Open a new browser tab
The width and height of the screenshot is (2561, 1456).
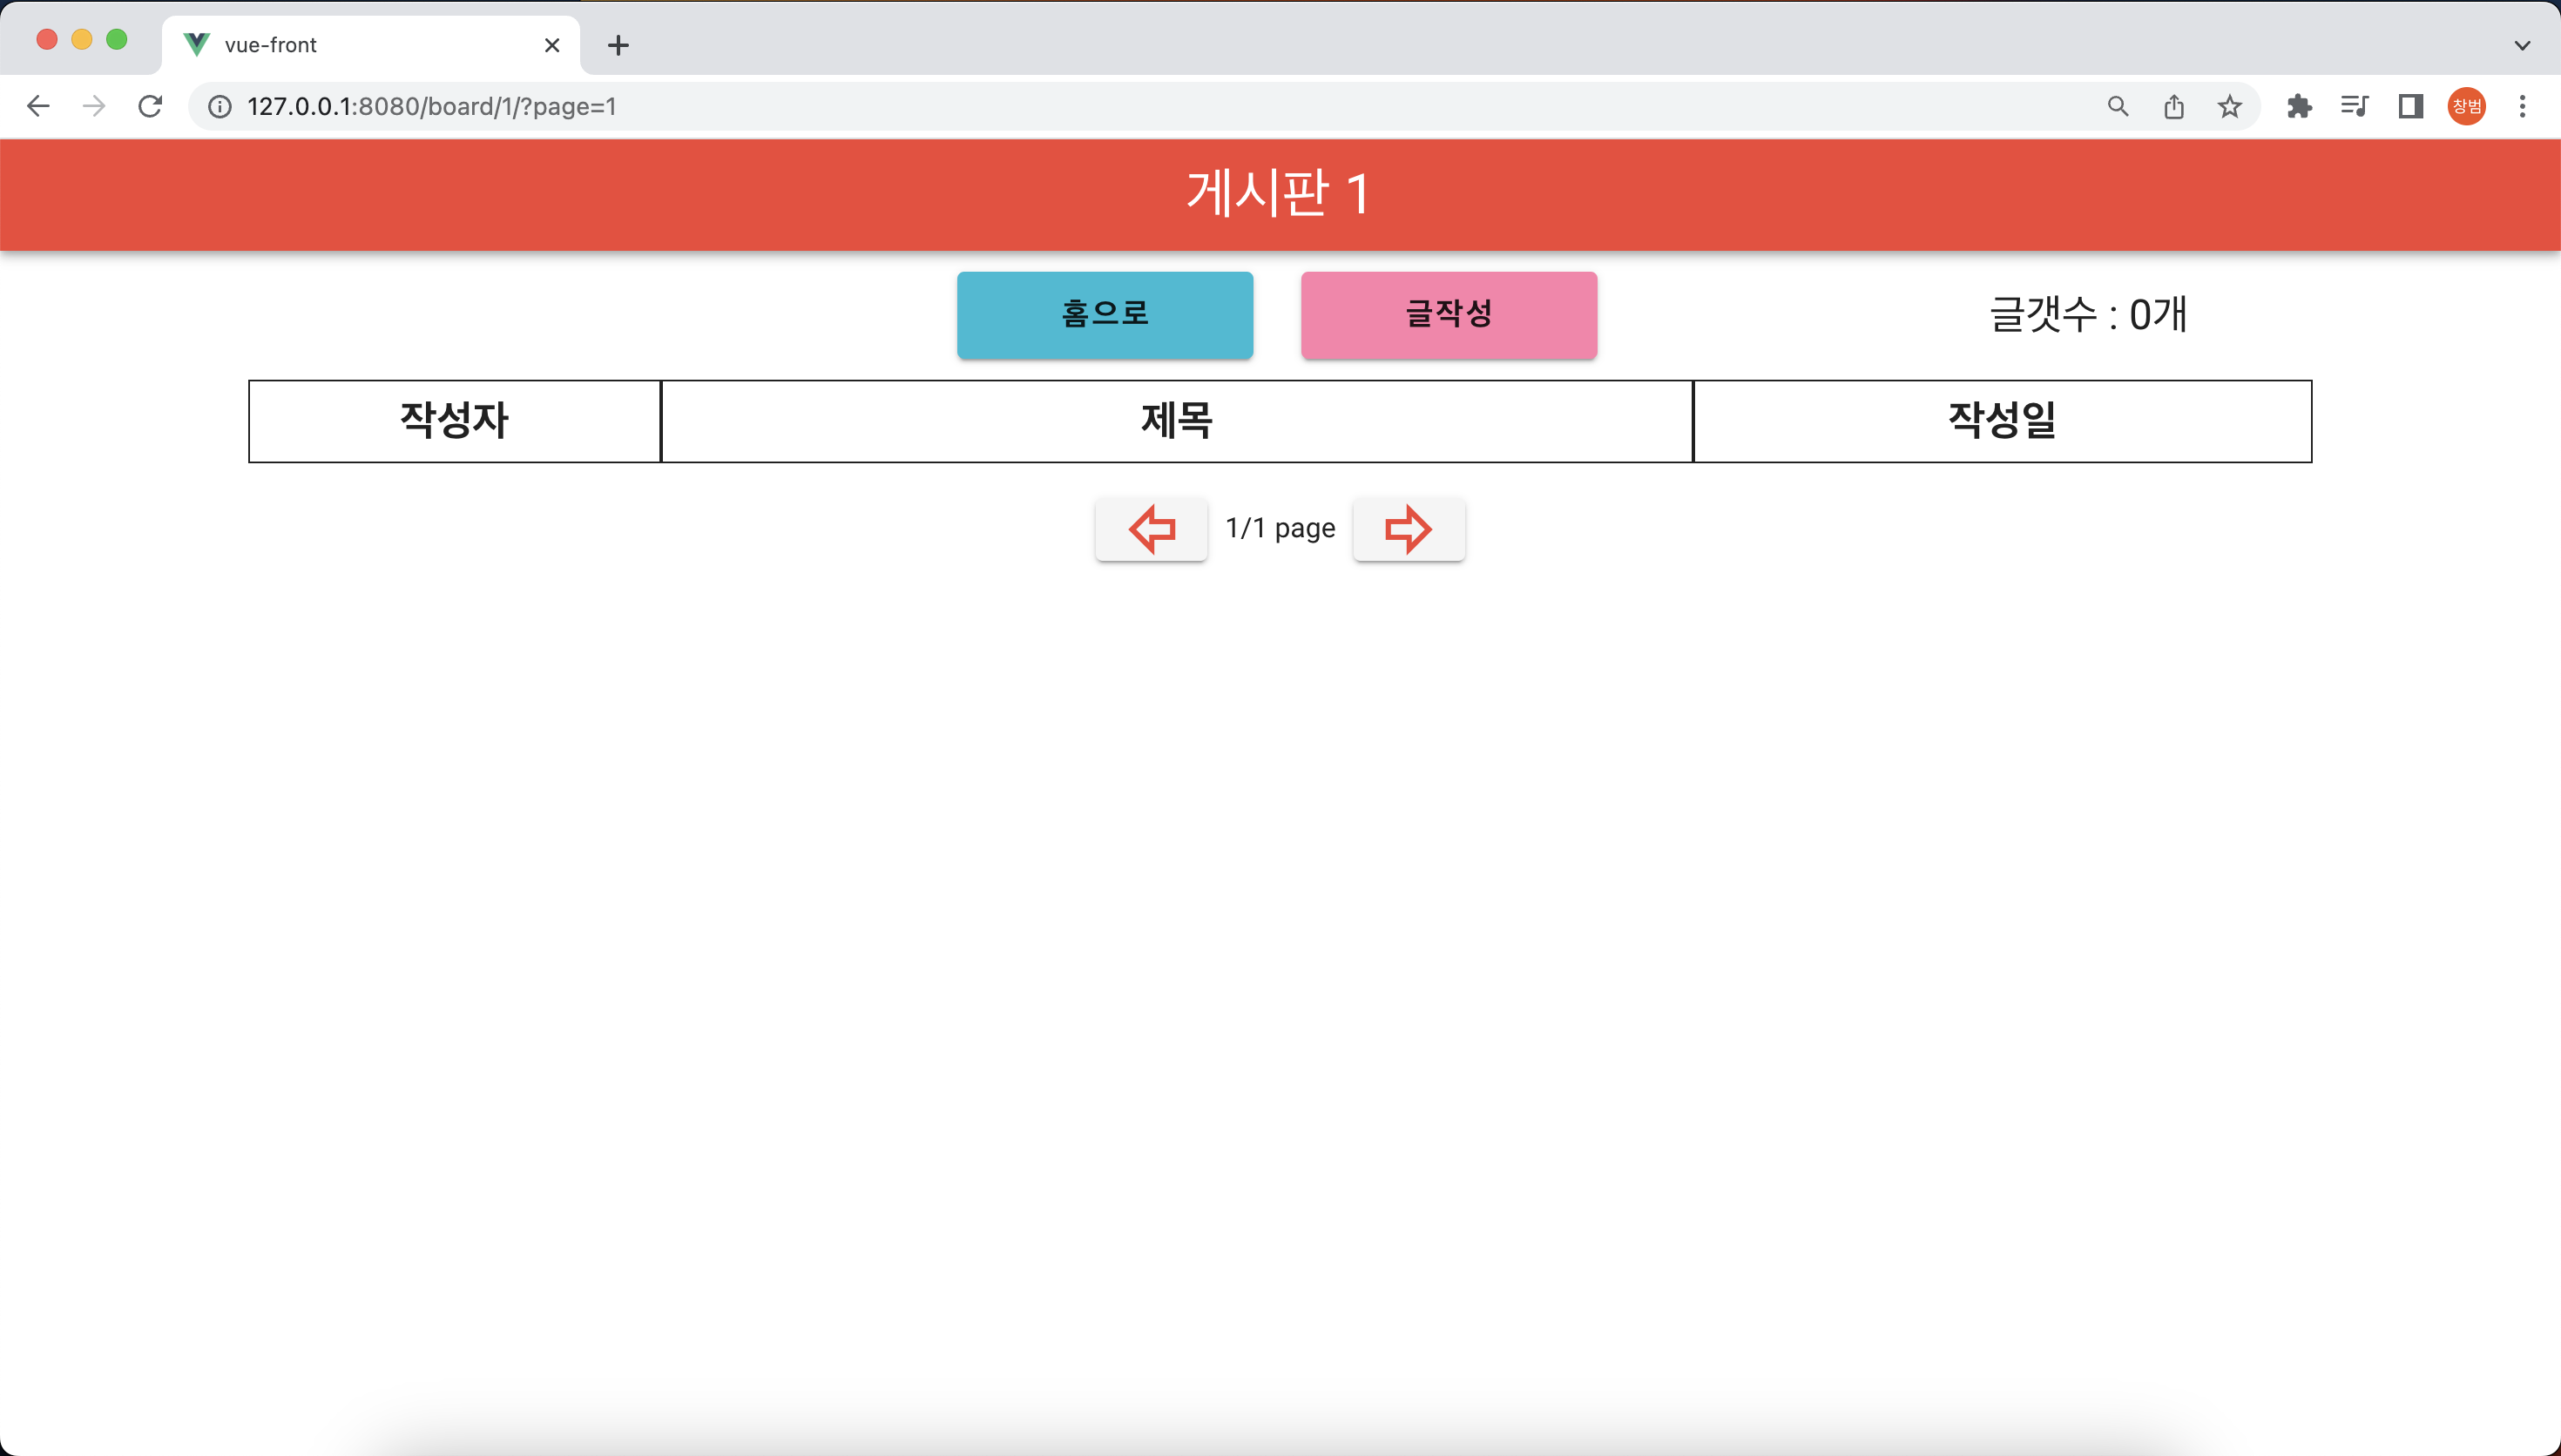pyautogui.click(x=618, y=45)
